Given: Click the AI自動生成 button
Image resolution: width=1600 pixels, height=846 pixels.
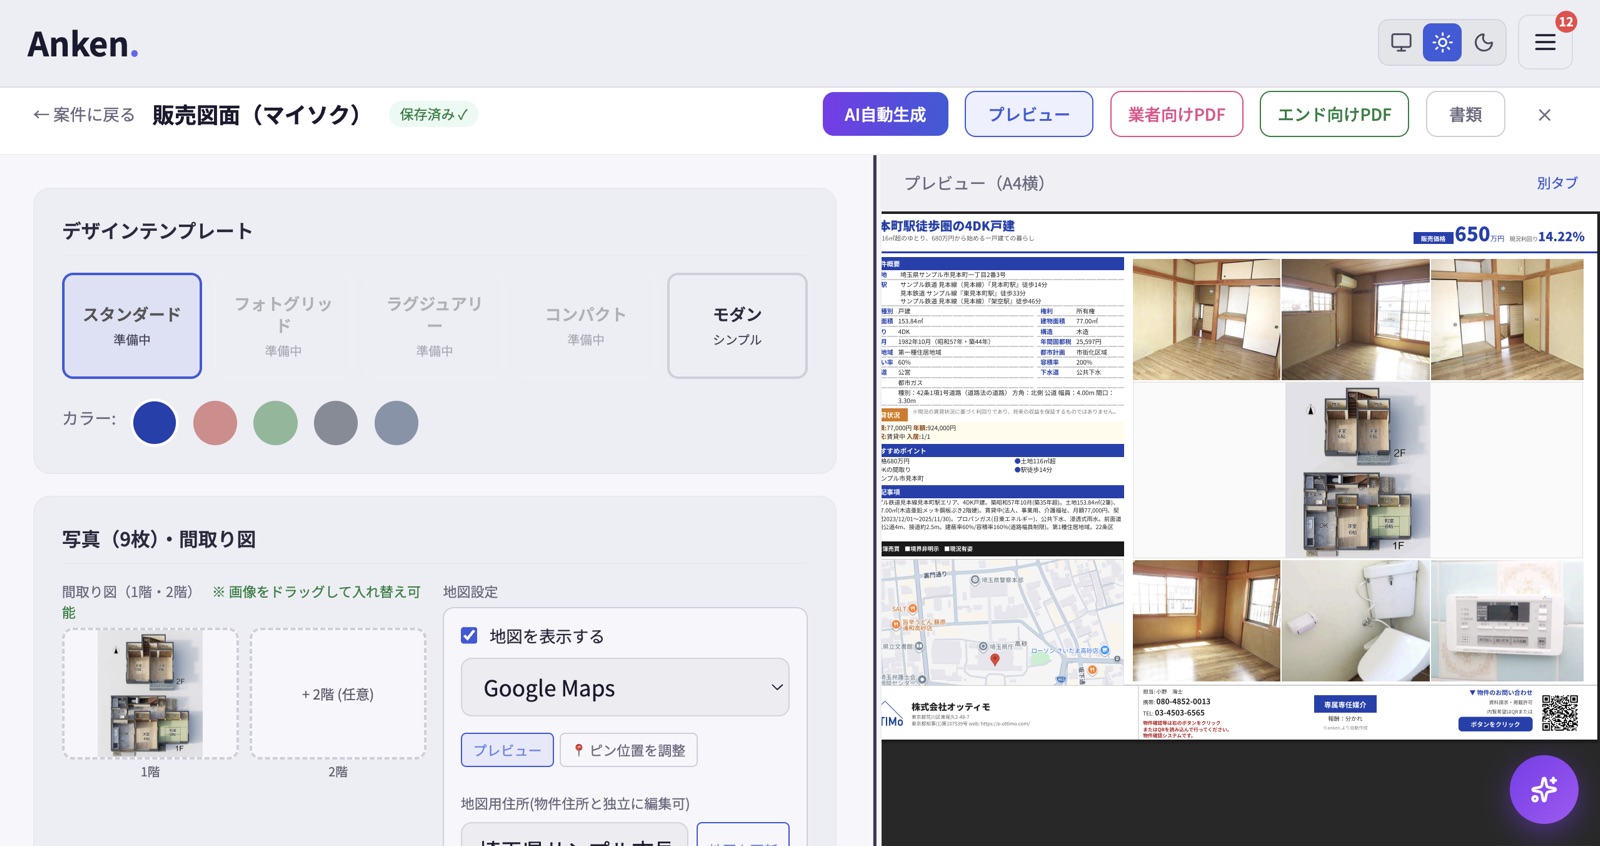Looking at the screenshot, I should [885, 114].
